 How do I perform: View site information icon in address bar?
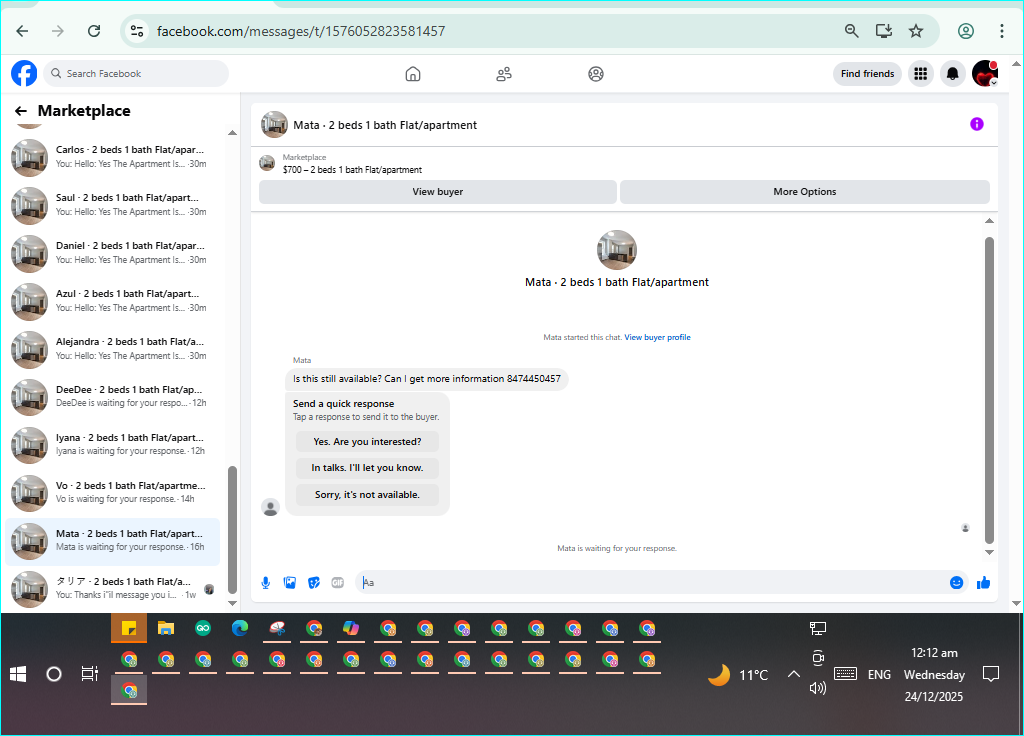(x=136, y=31)
